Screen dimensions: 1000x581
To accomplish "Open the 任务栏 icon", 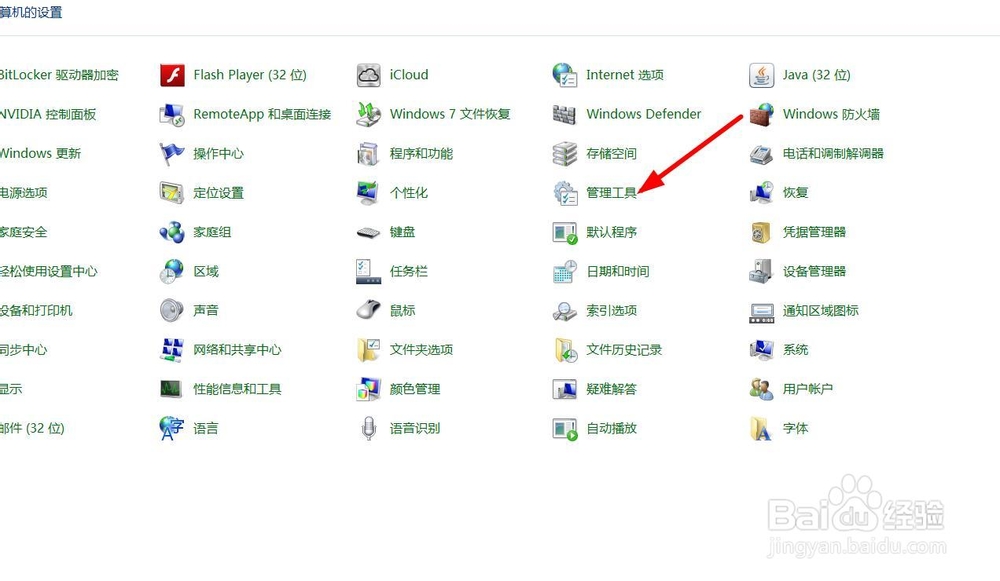I will tap(369, 272).
